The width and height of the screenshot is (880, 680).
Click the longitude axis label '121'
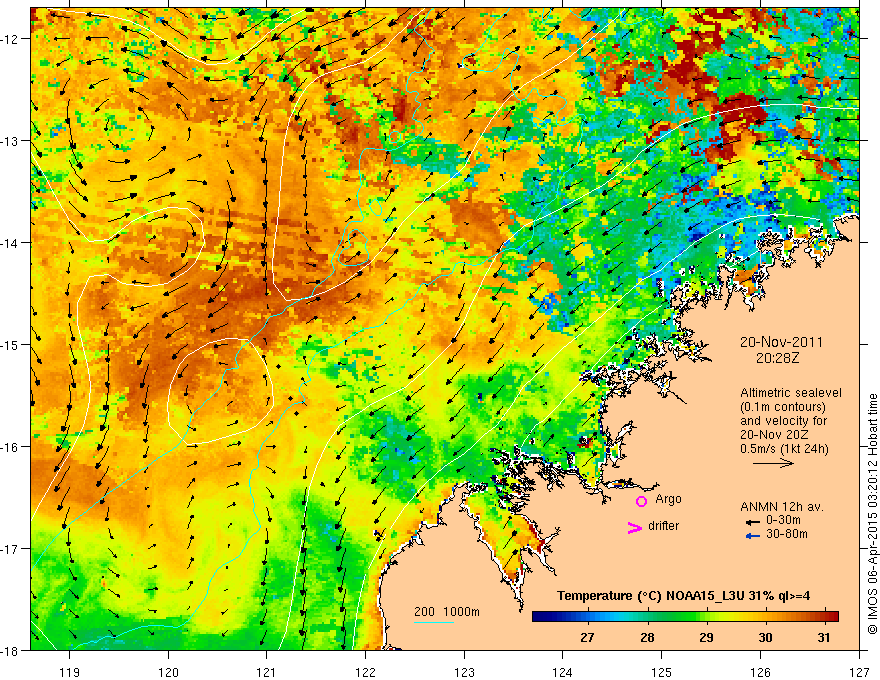point(267,672)
